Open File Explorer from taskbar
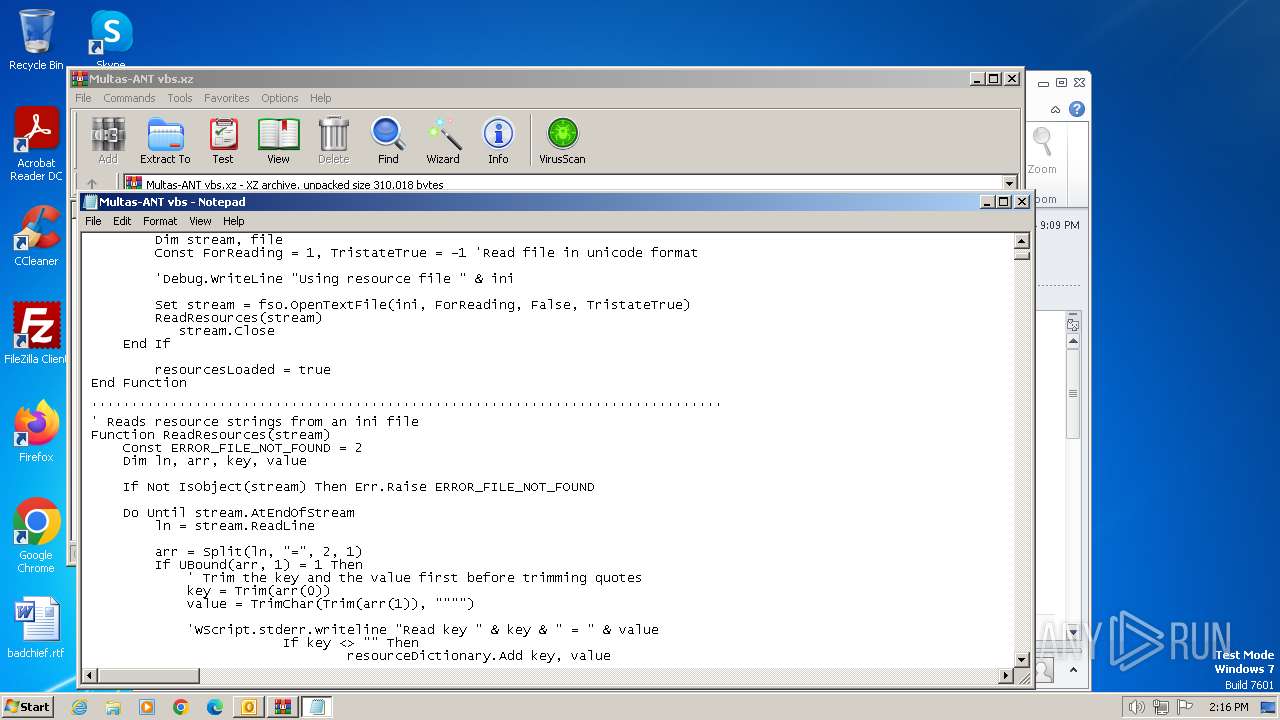Screen dimensions: 1280x720 [x=113, y=707]
